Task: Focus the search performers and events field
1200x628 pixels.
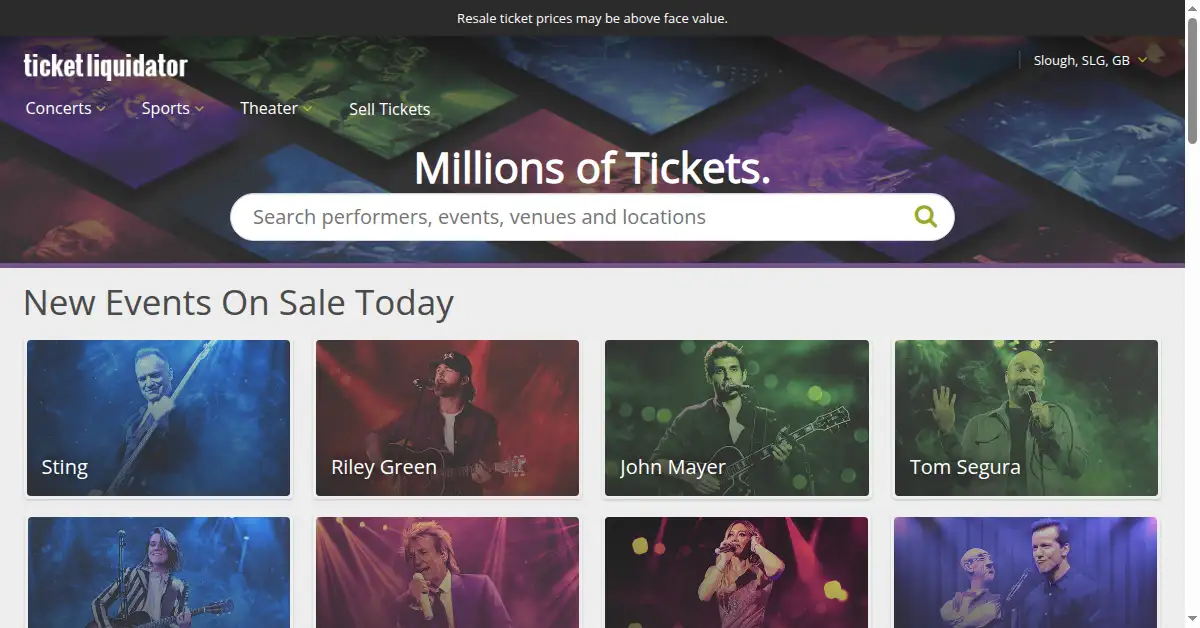Action: coord(592,217)
